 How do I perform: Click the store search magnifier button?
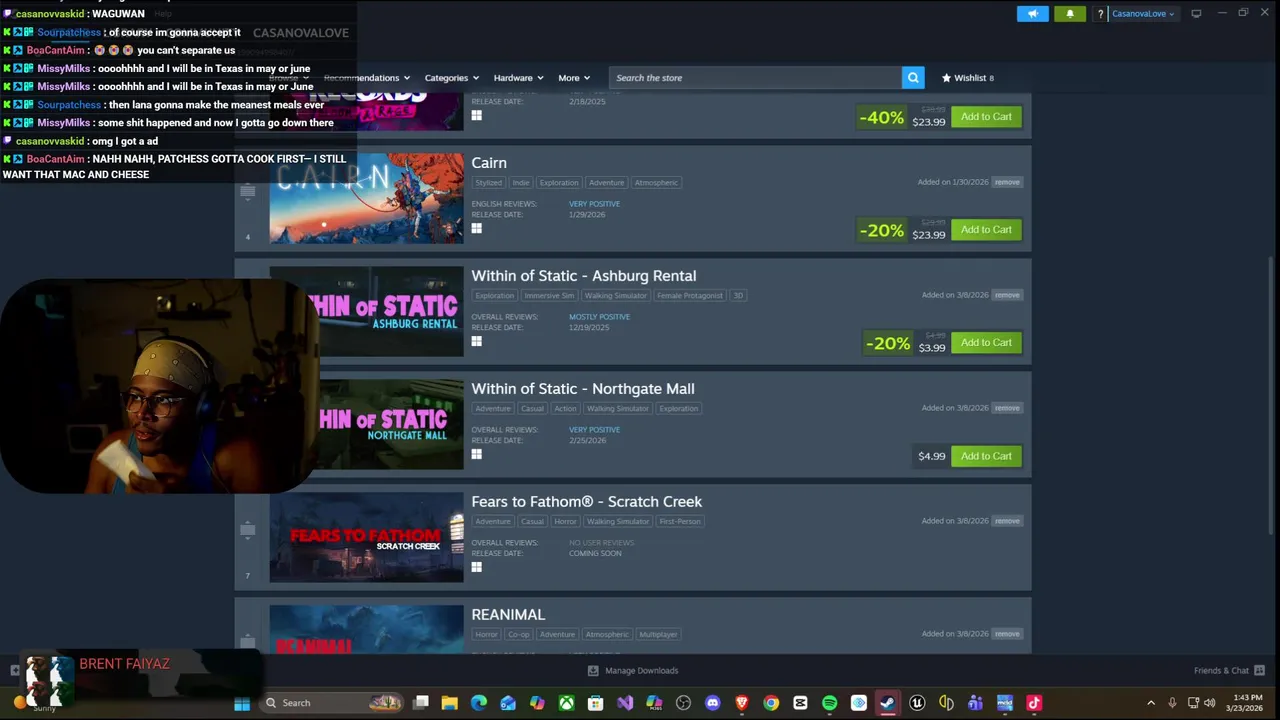912,77
